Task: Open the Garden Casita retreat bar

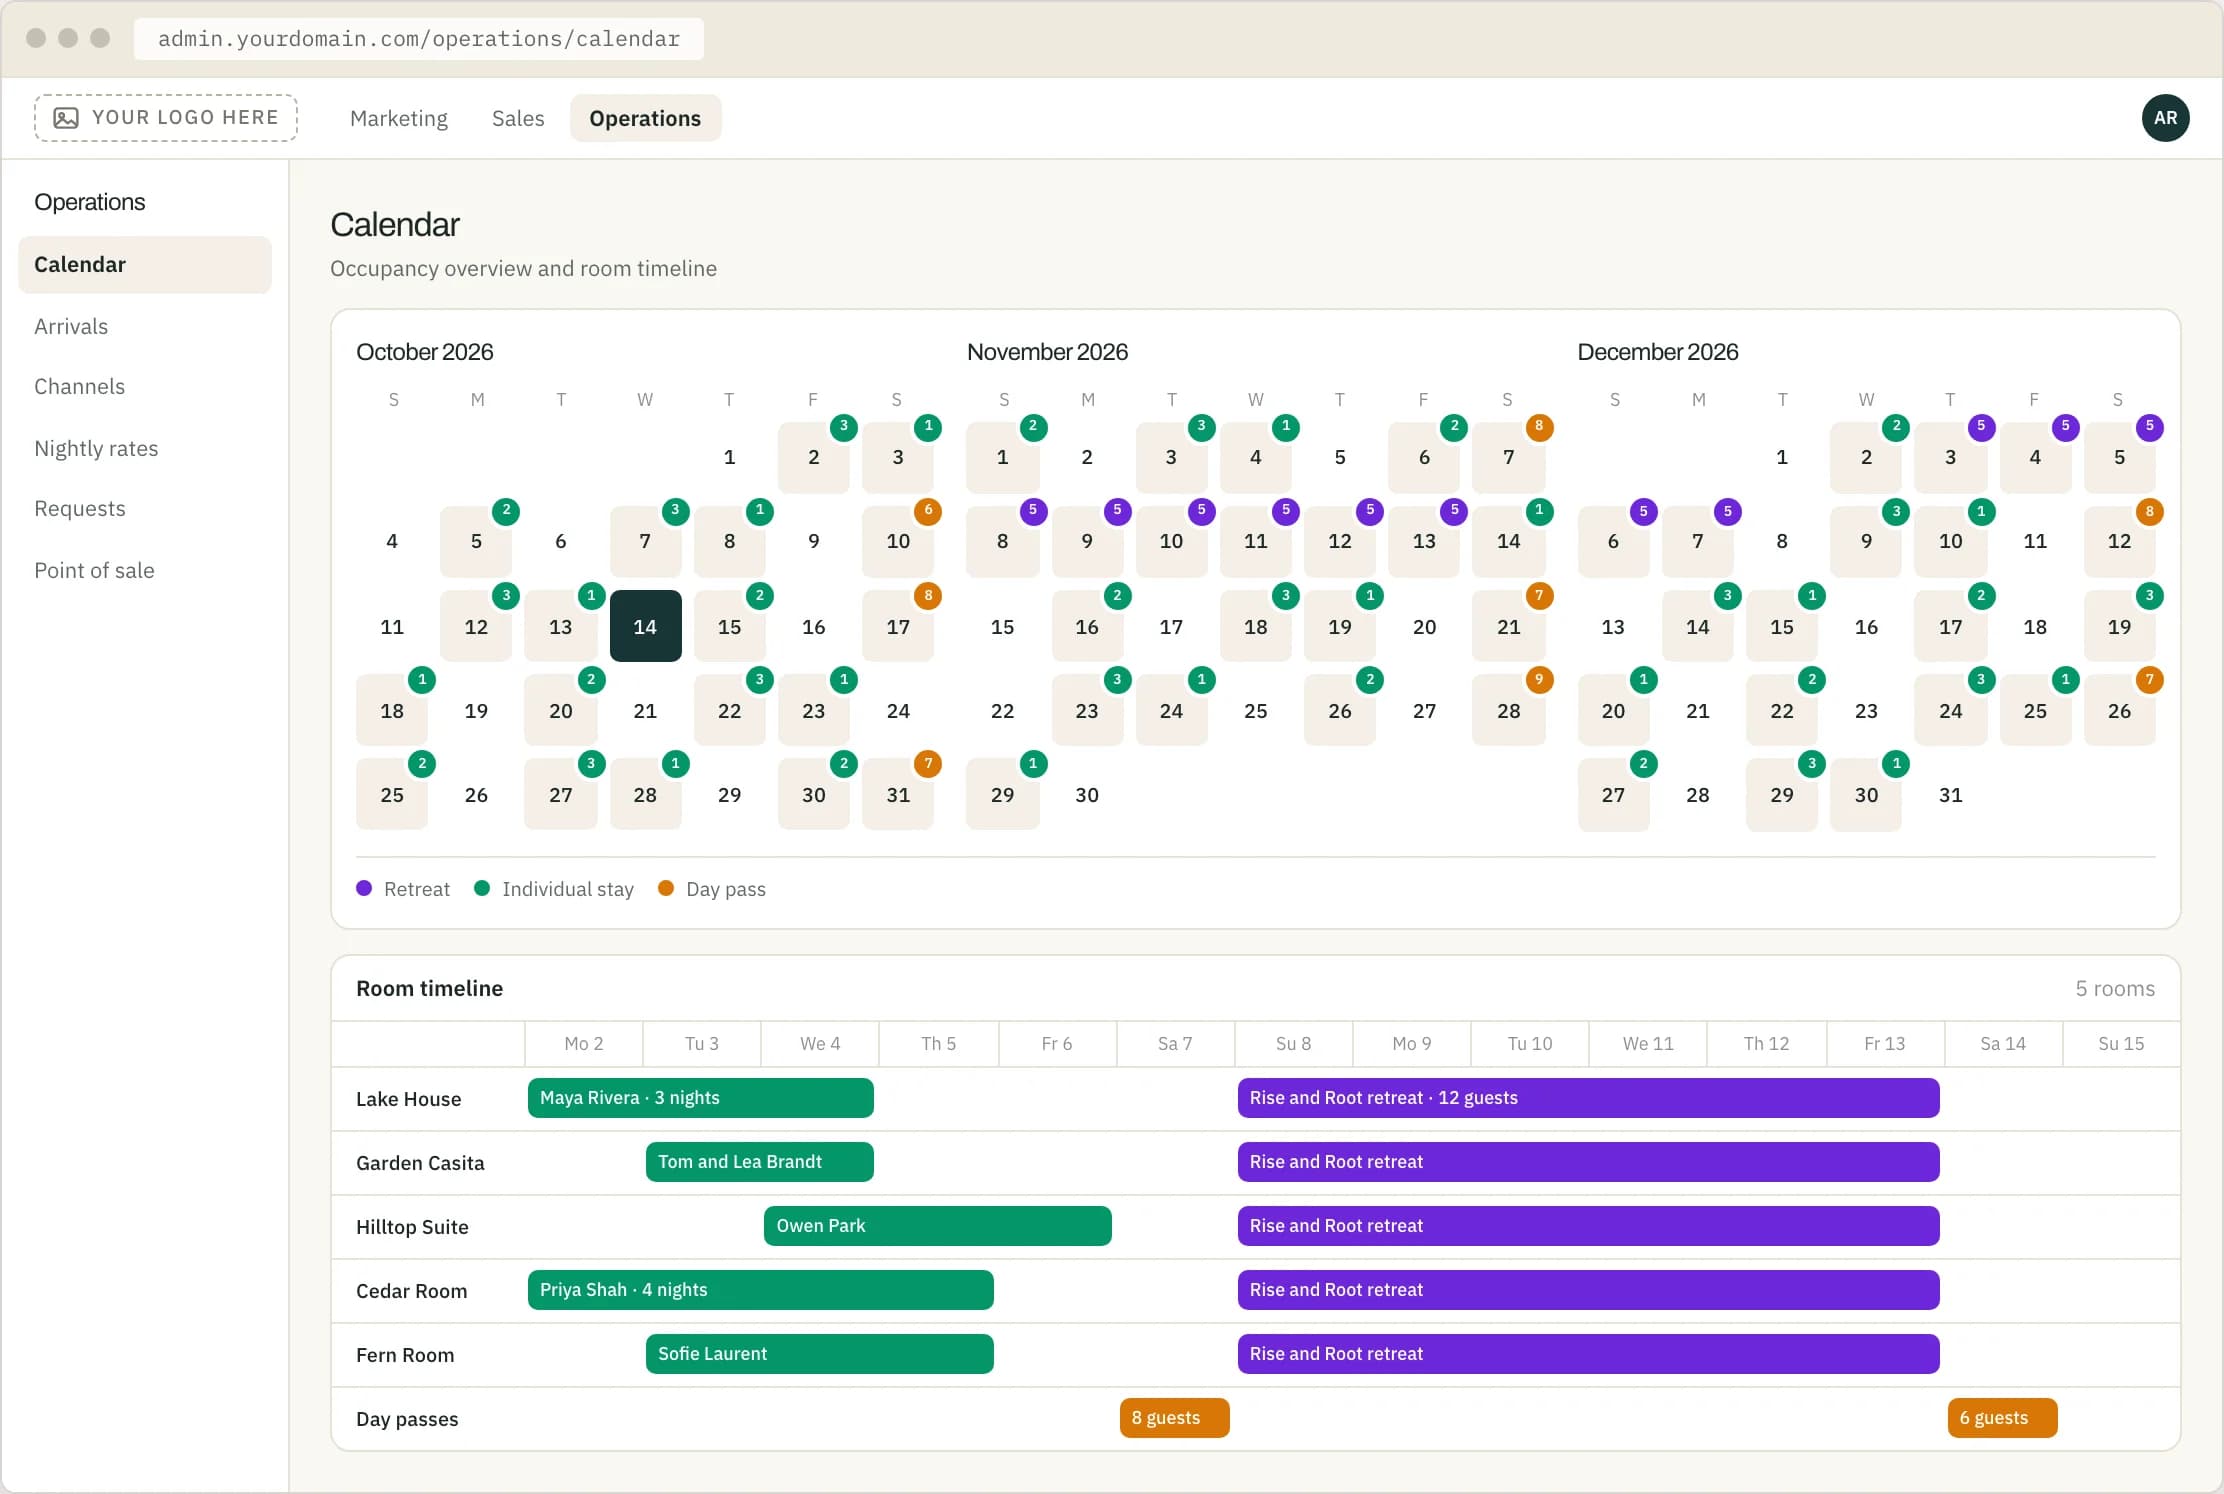Action: (x=1589, y=1162)
